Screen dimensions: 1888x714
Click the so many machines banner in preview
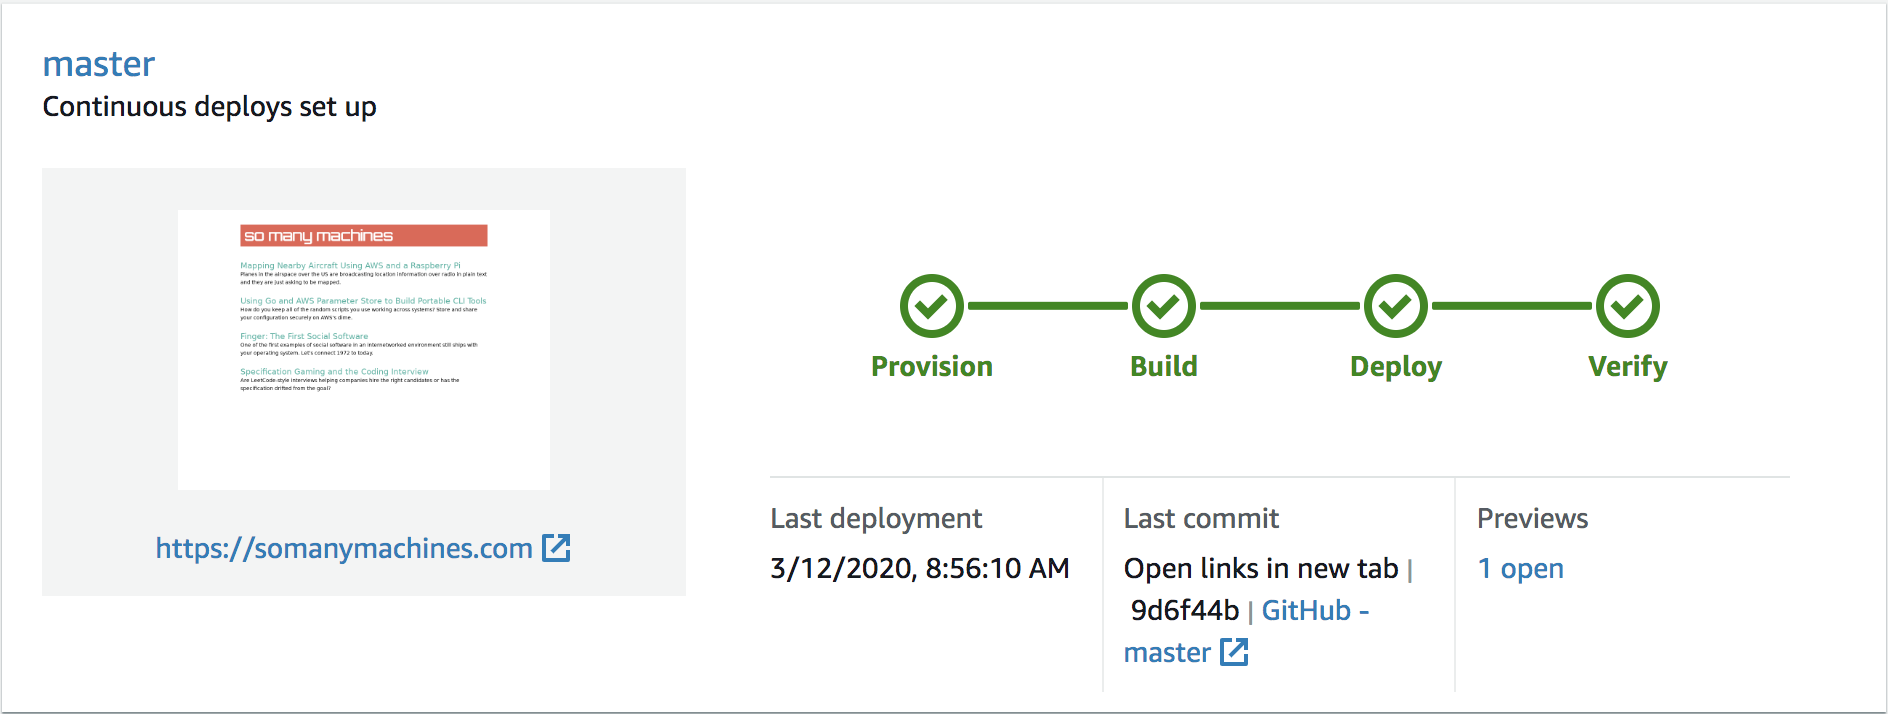[364, 236]
